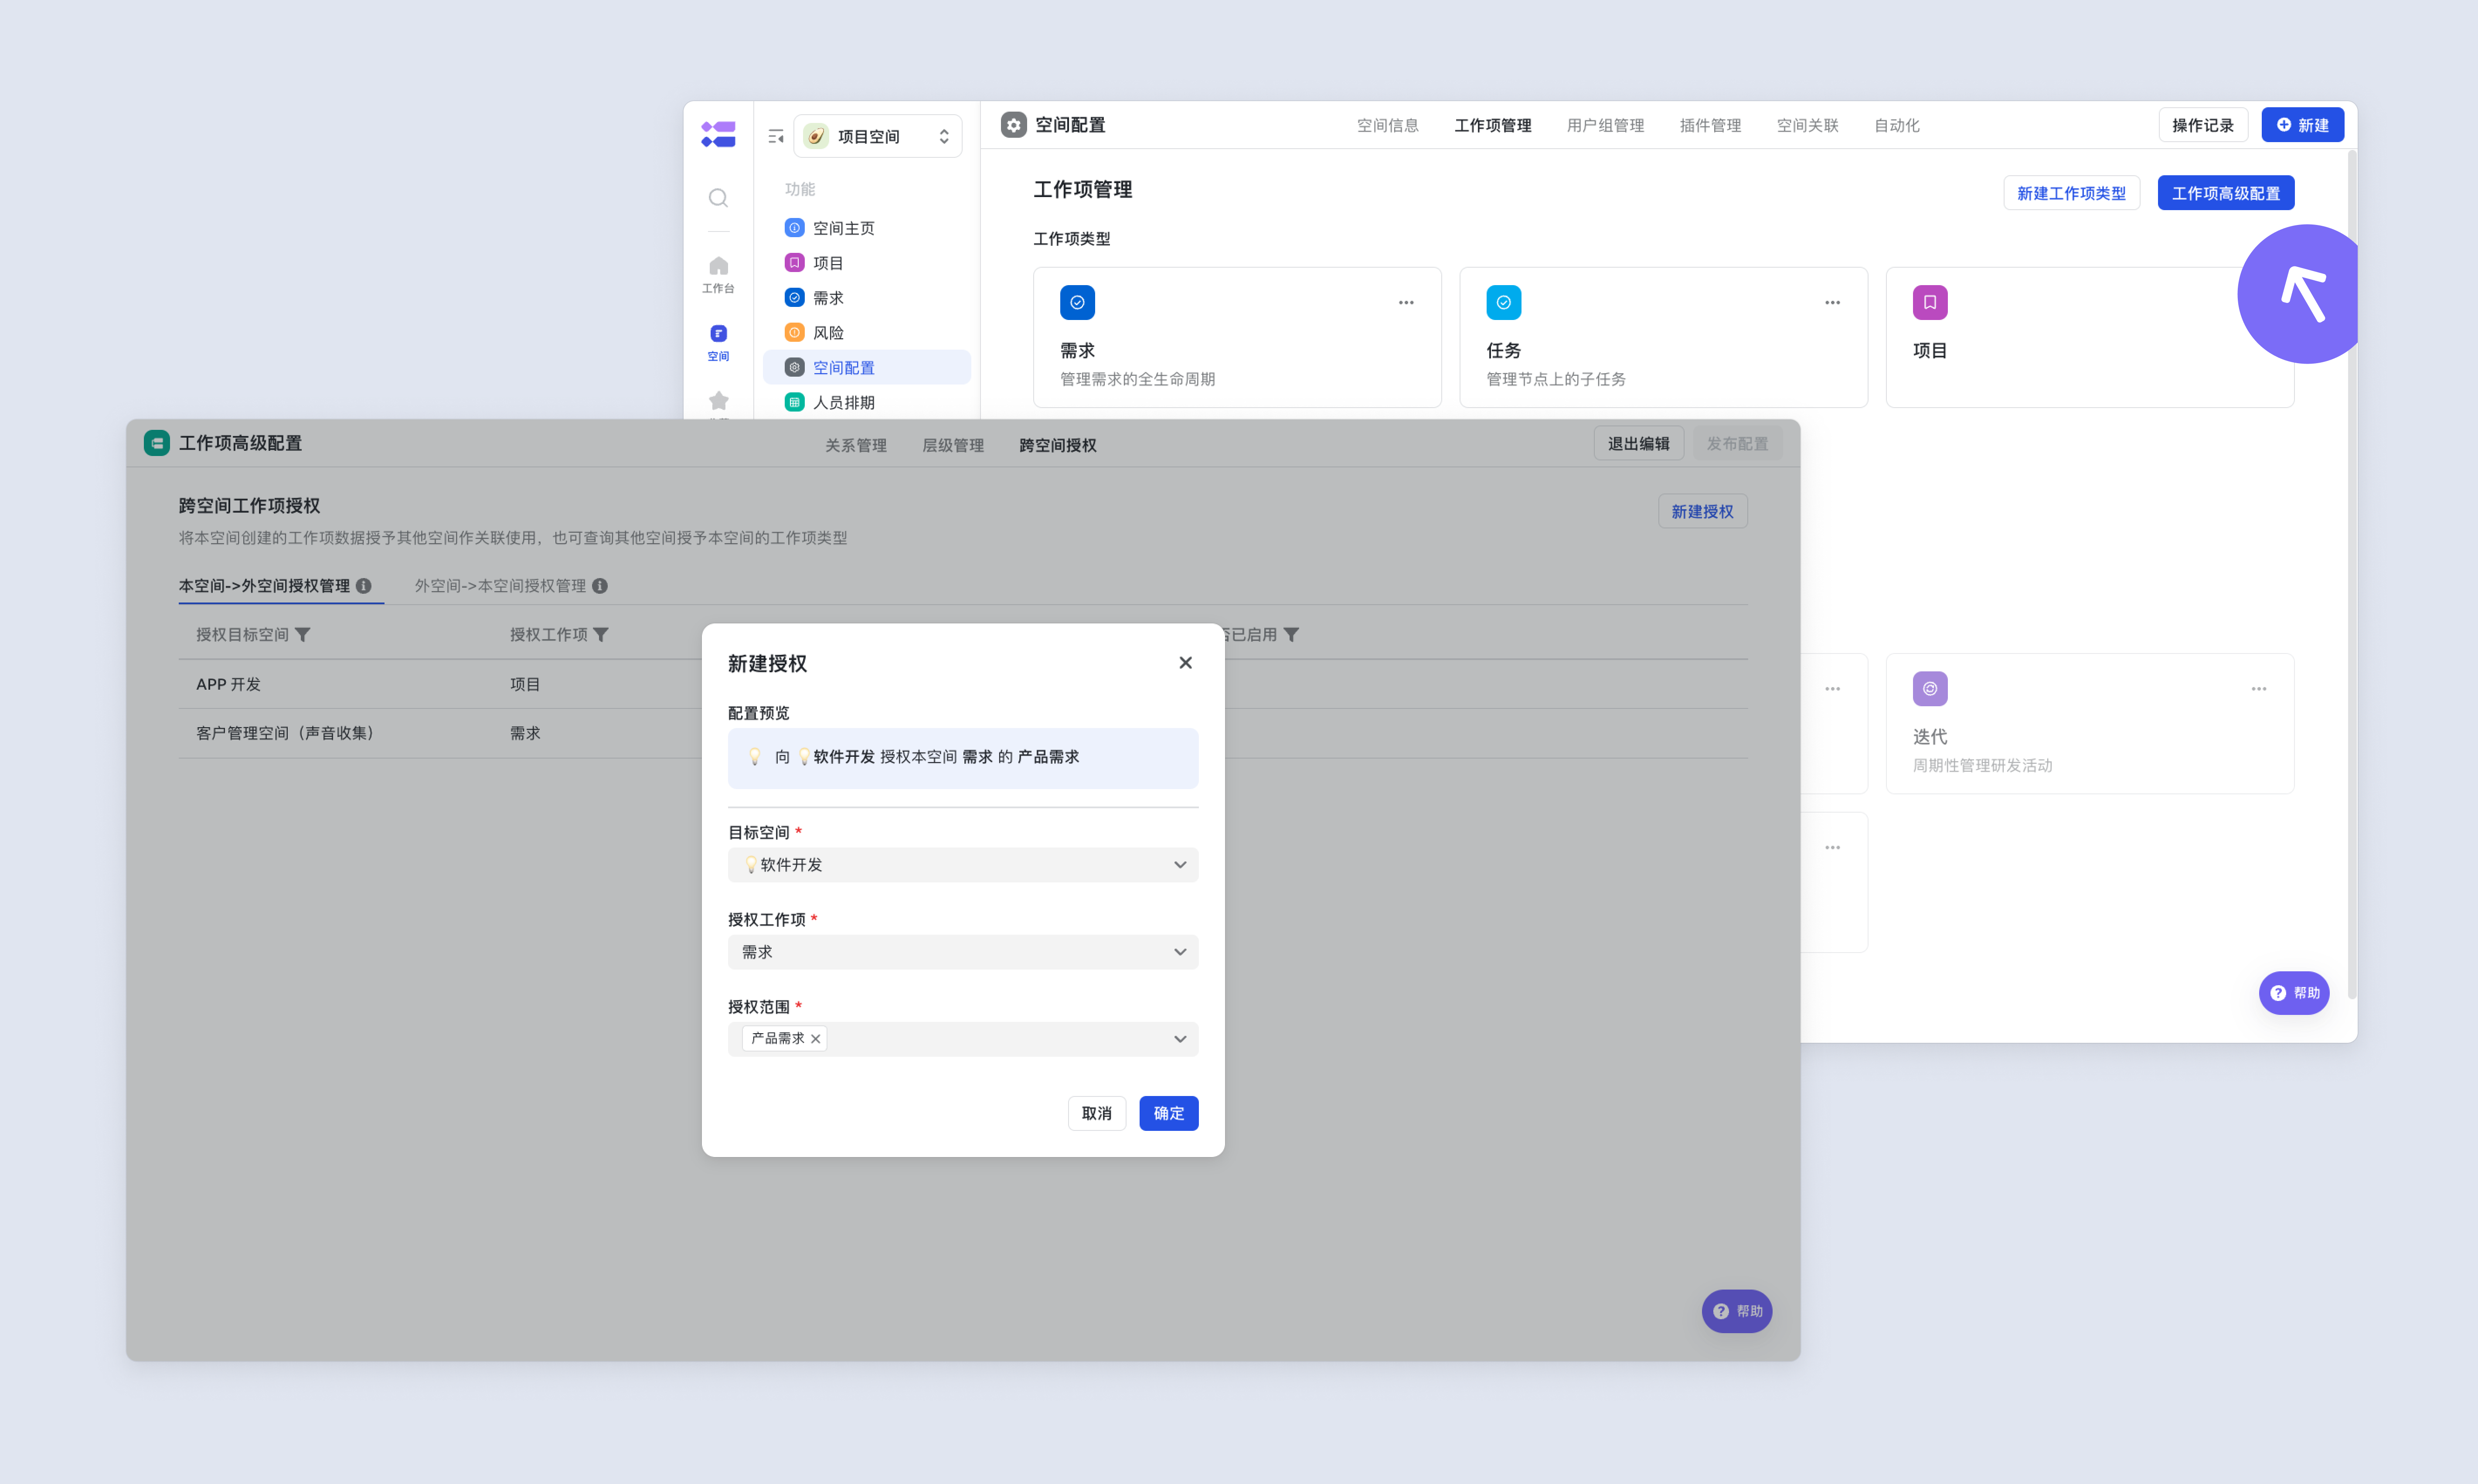Viewport: 2478px width, 1484px height.
Task: Remove the 产品需求 tag from 授权范围
Action: pos(816,1039)
